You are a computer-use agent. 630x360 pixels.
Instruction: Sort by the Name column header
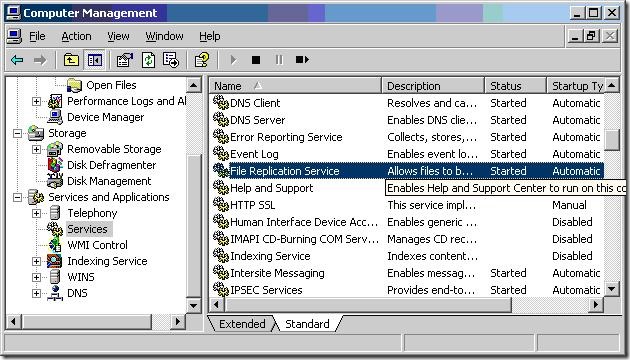tap(295, 86)
